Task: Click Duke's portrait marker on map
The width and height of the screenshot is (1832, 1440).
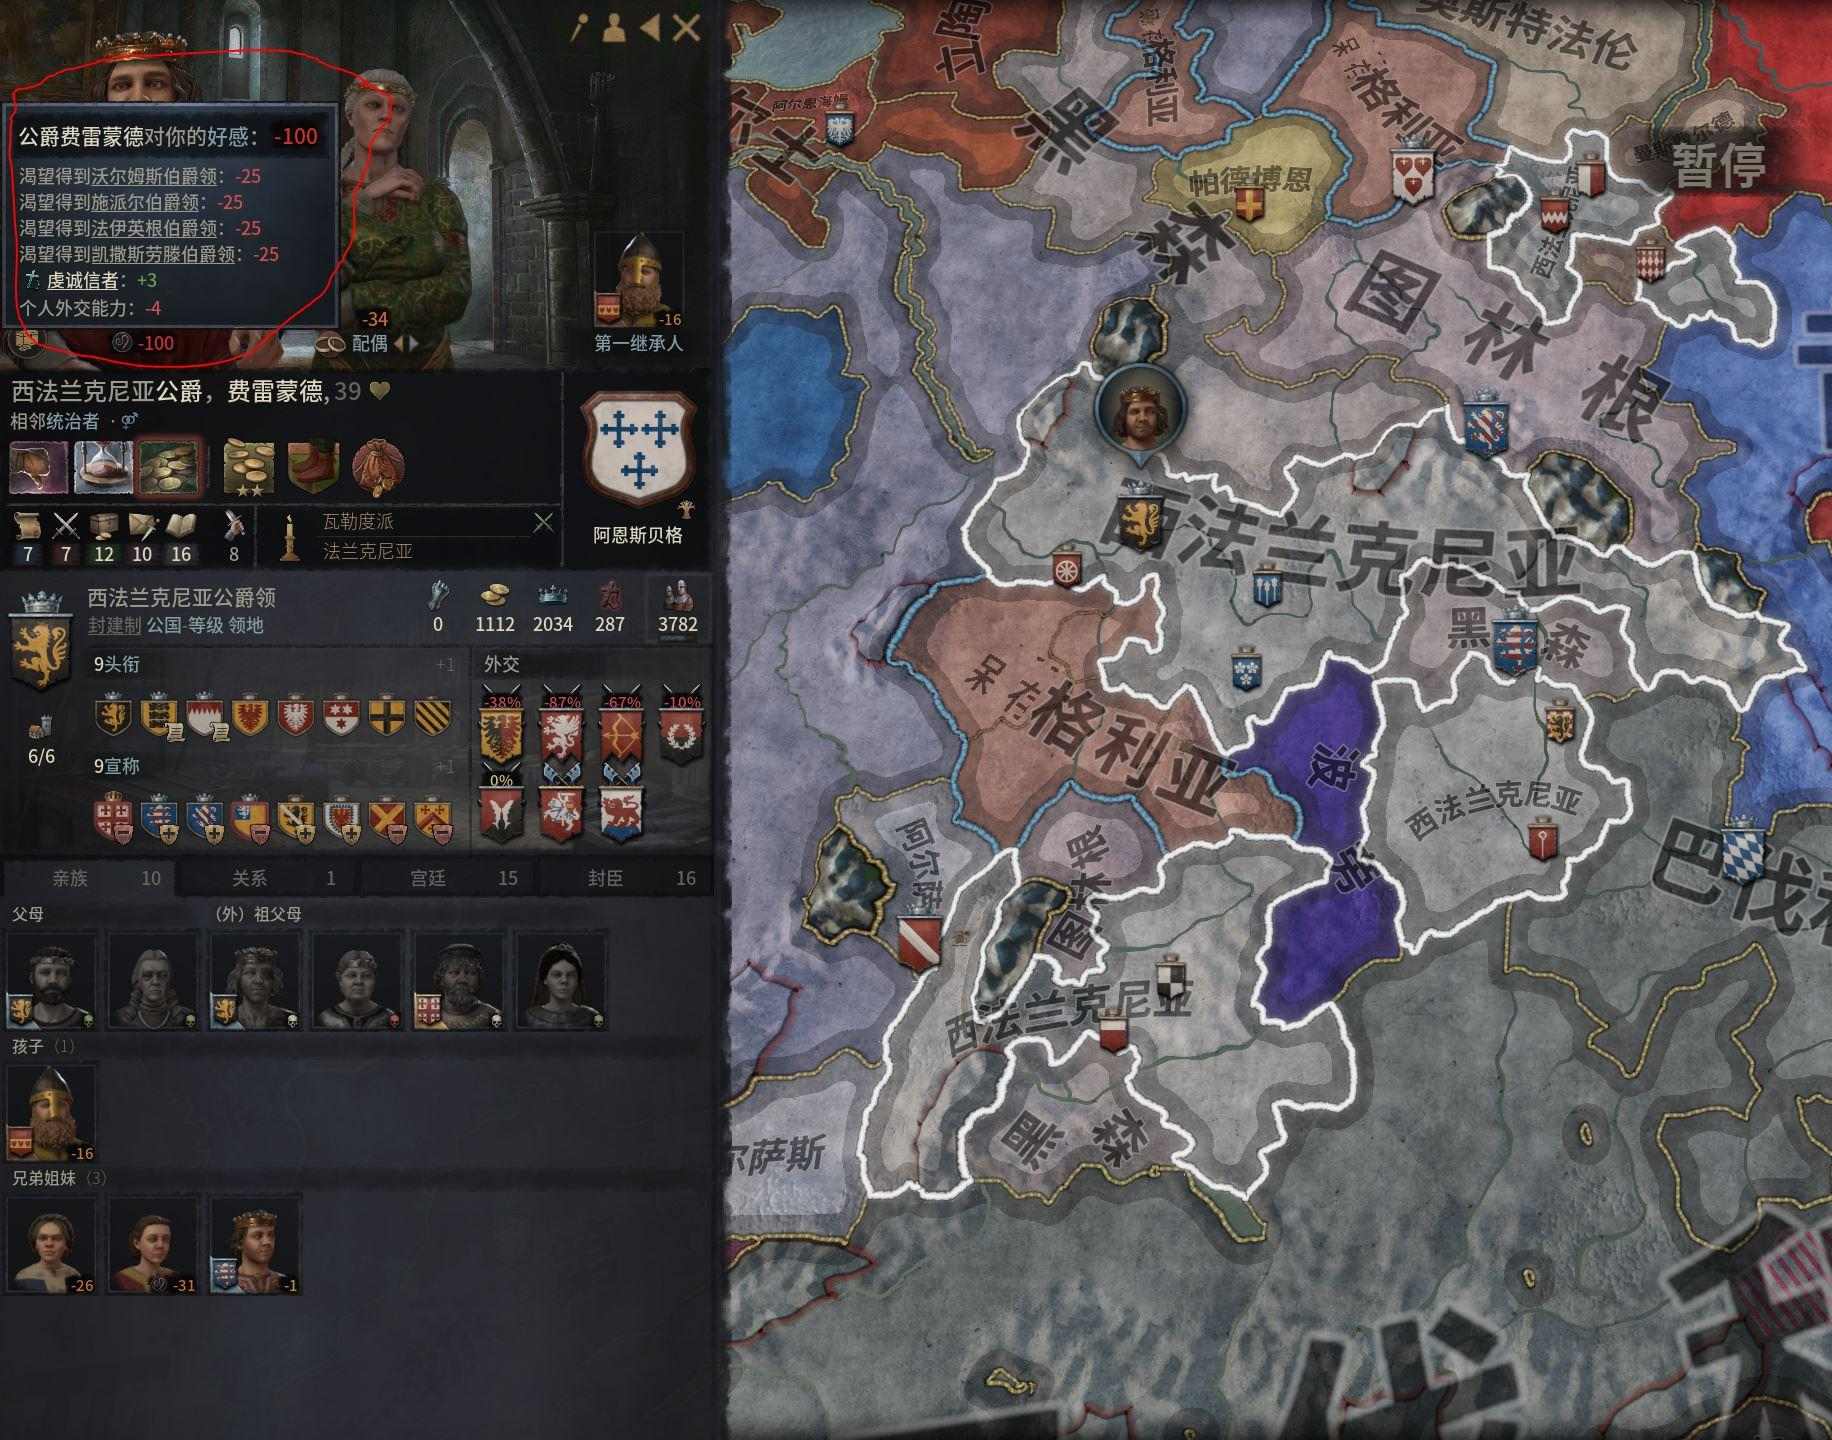Action: pyautogui.click(x=1139, y=412)
